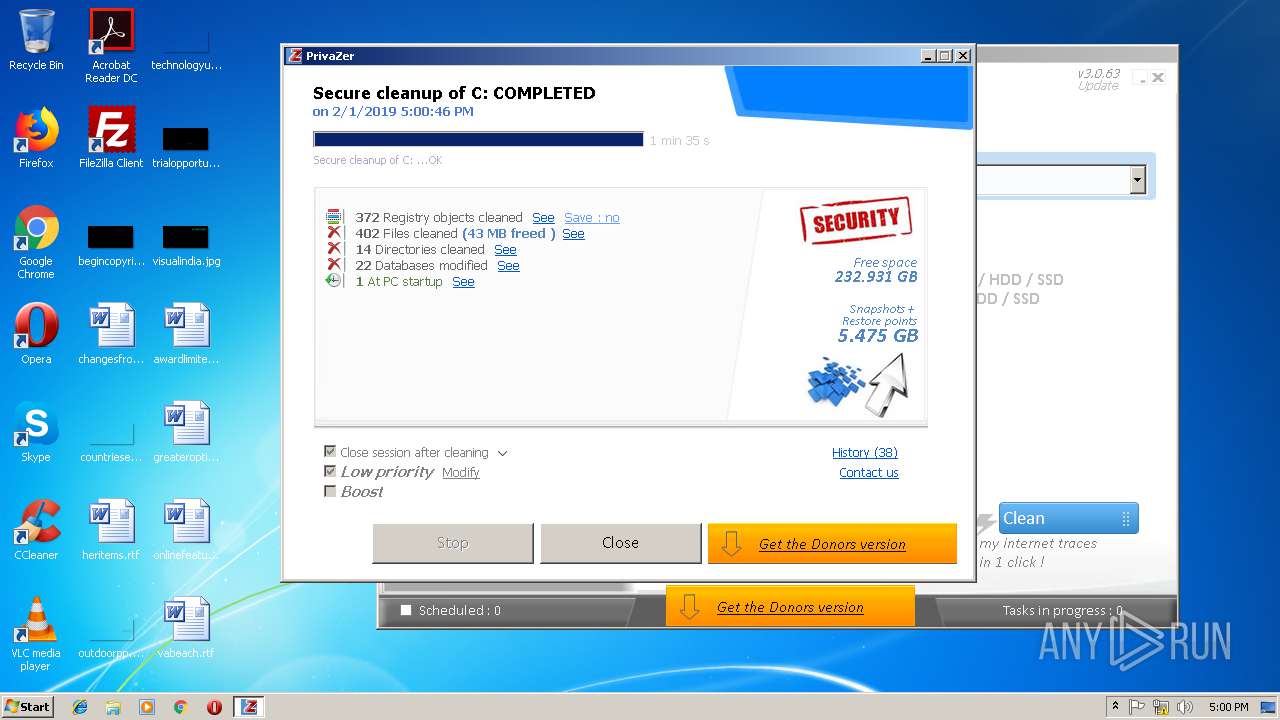The width and height of the screenshot is (1280, 720).
Task: Open the combo box in background PrivaZer window
Action: pos(1137,180)
